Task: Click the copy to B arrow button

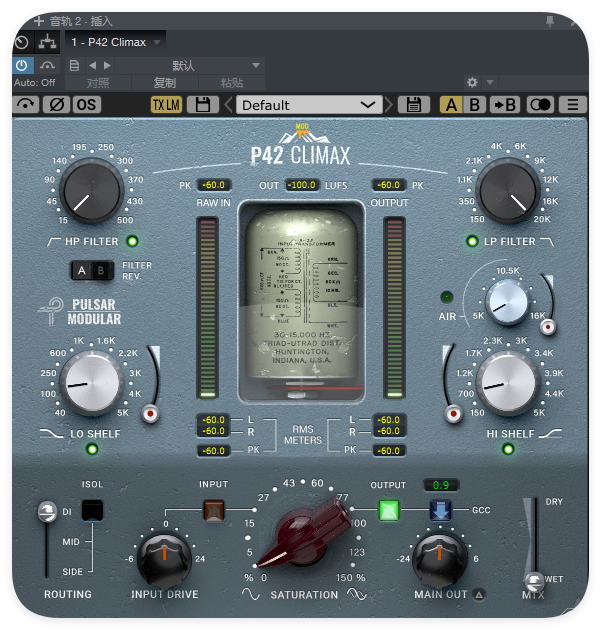Action: [x=505, y=105]
